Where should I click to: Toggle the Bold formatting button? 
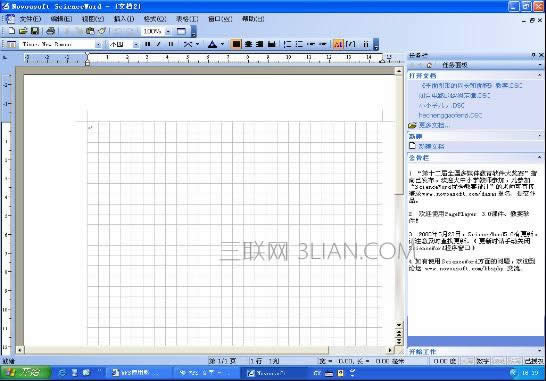pyautogui.click(x=148, y=44)
